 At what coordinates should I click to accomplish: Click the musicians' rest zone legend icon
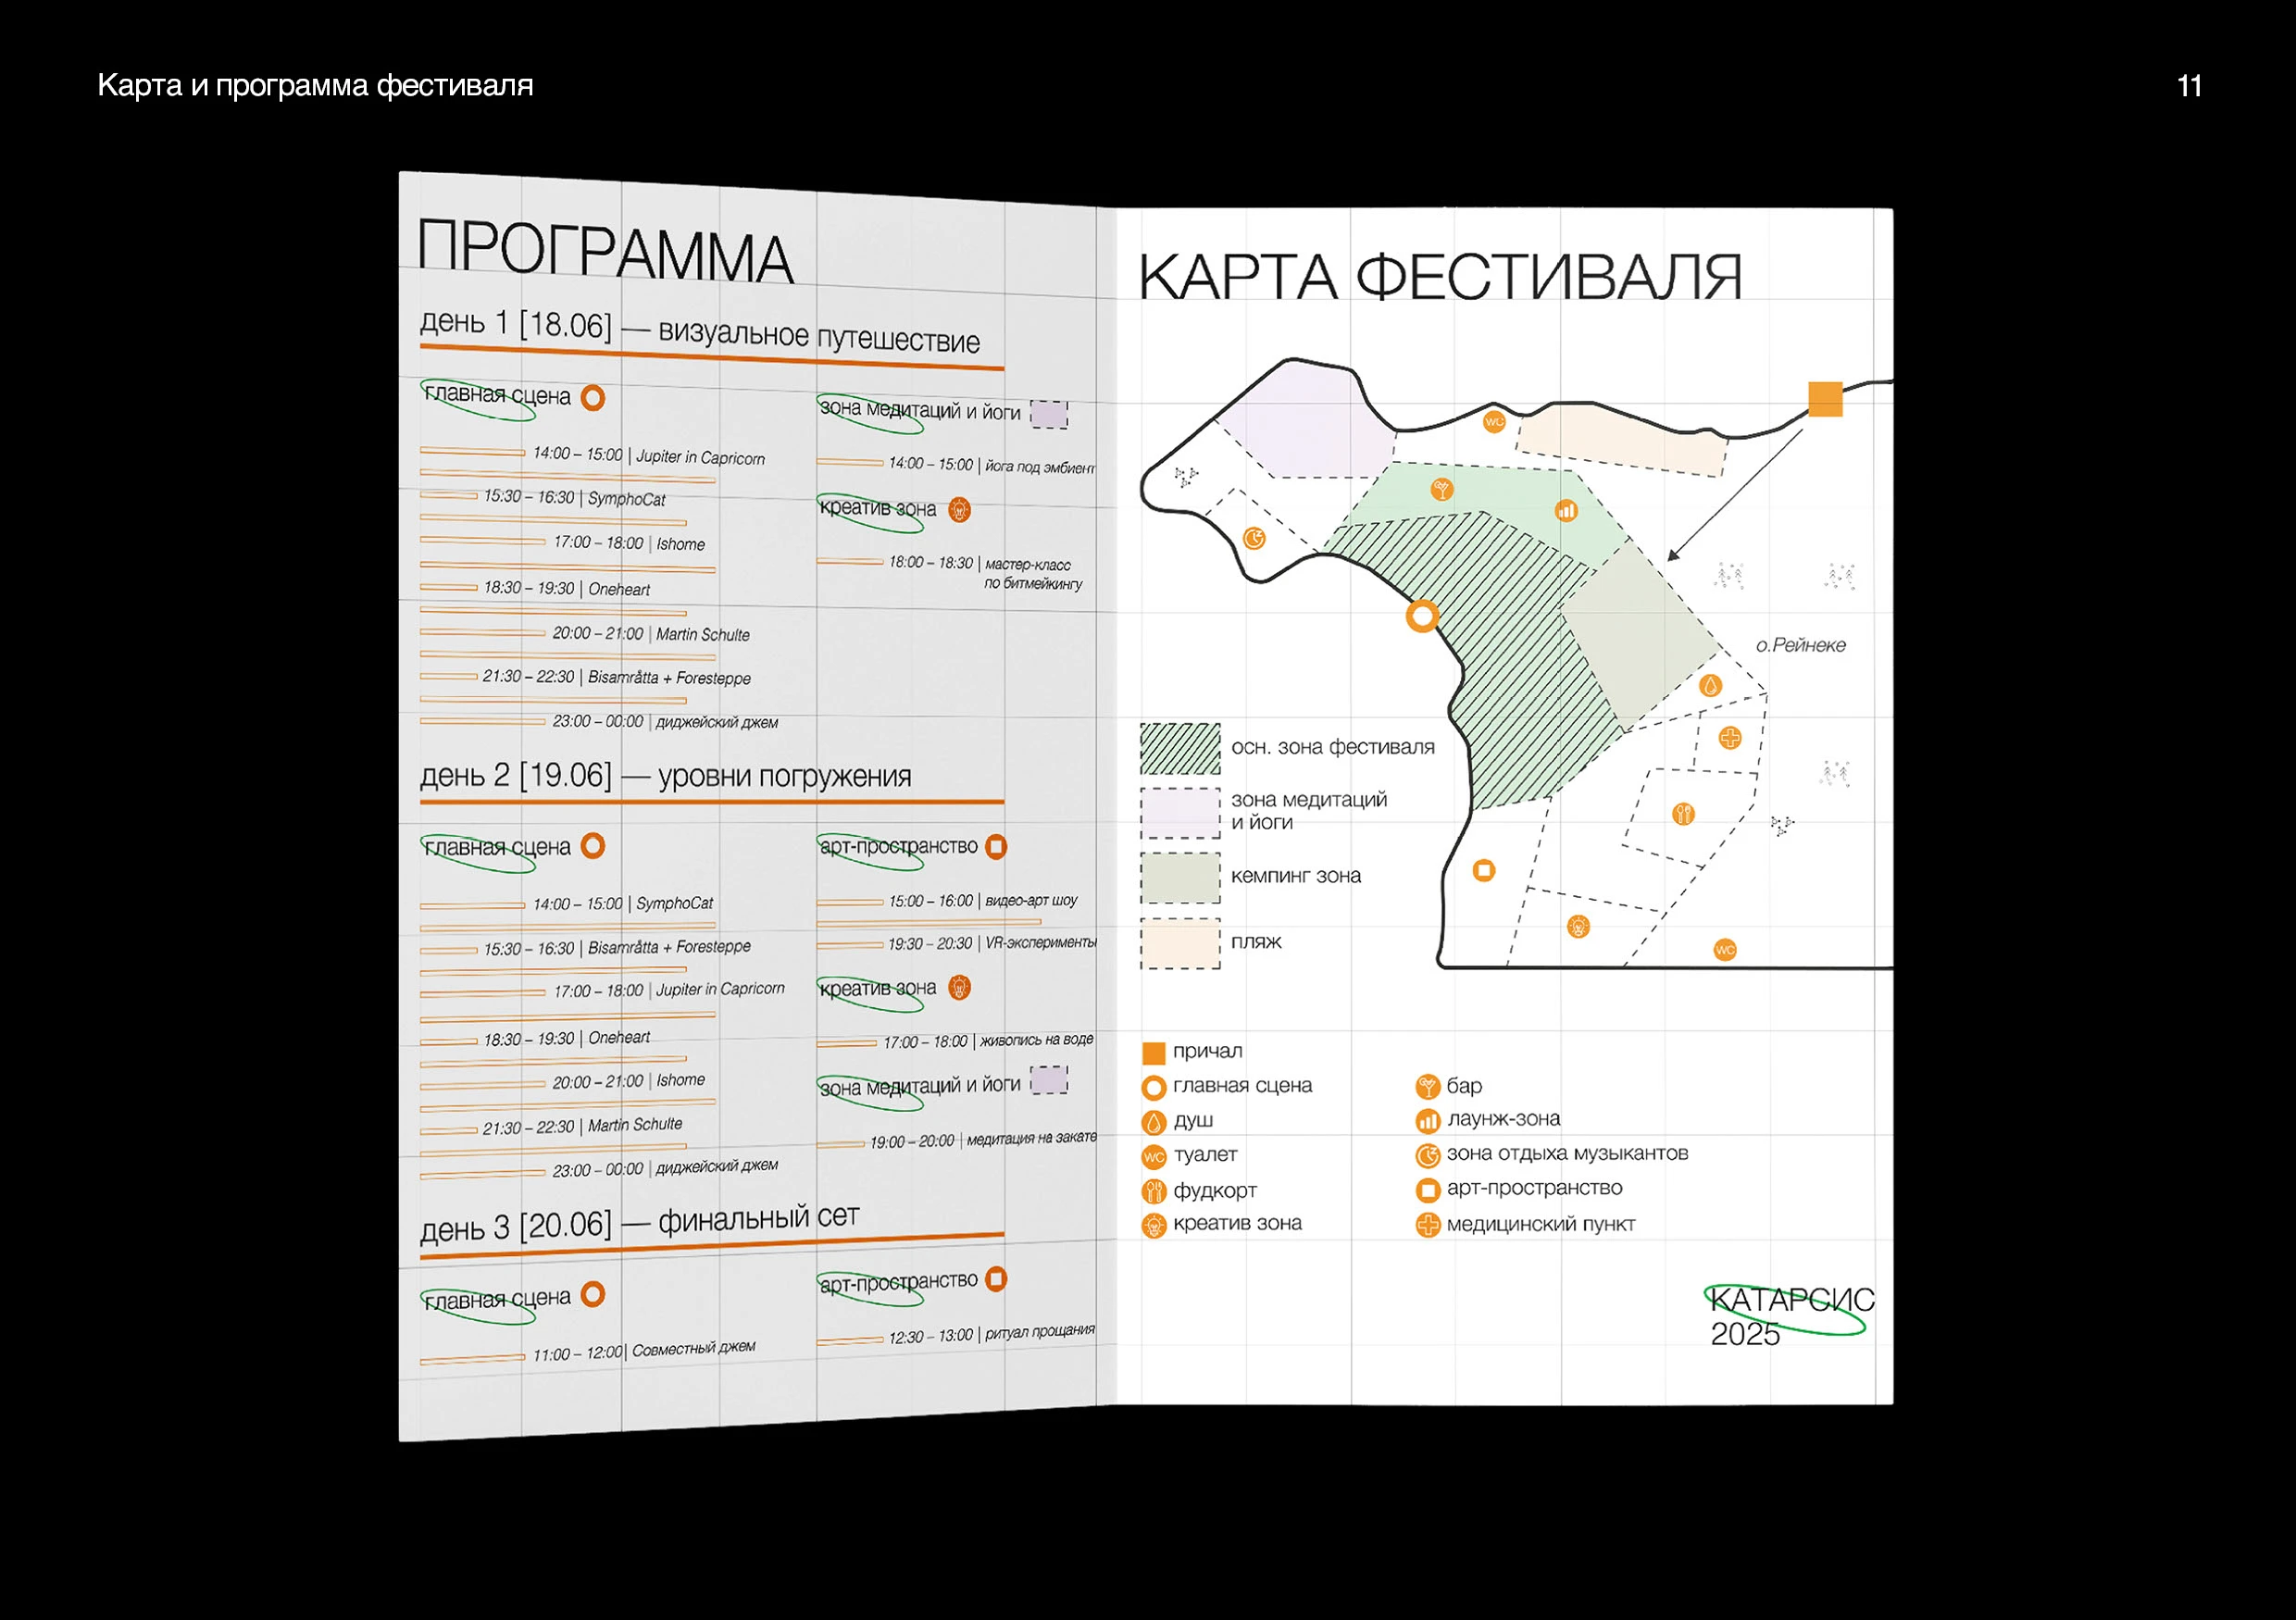tap(1427, 1155)
